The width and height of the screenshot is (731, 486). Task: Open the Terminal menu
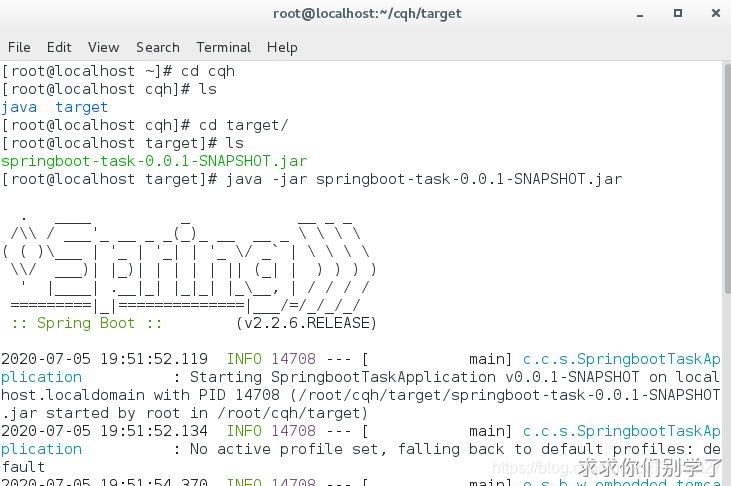(x=223, y=48)
